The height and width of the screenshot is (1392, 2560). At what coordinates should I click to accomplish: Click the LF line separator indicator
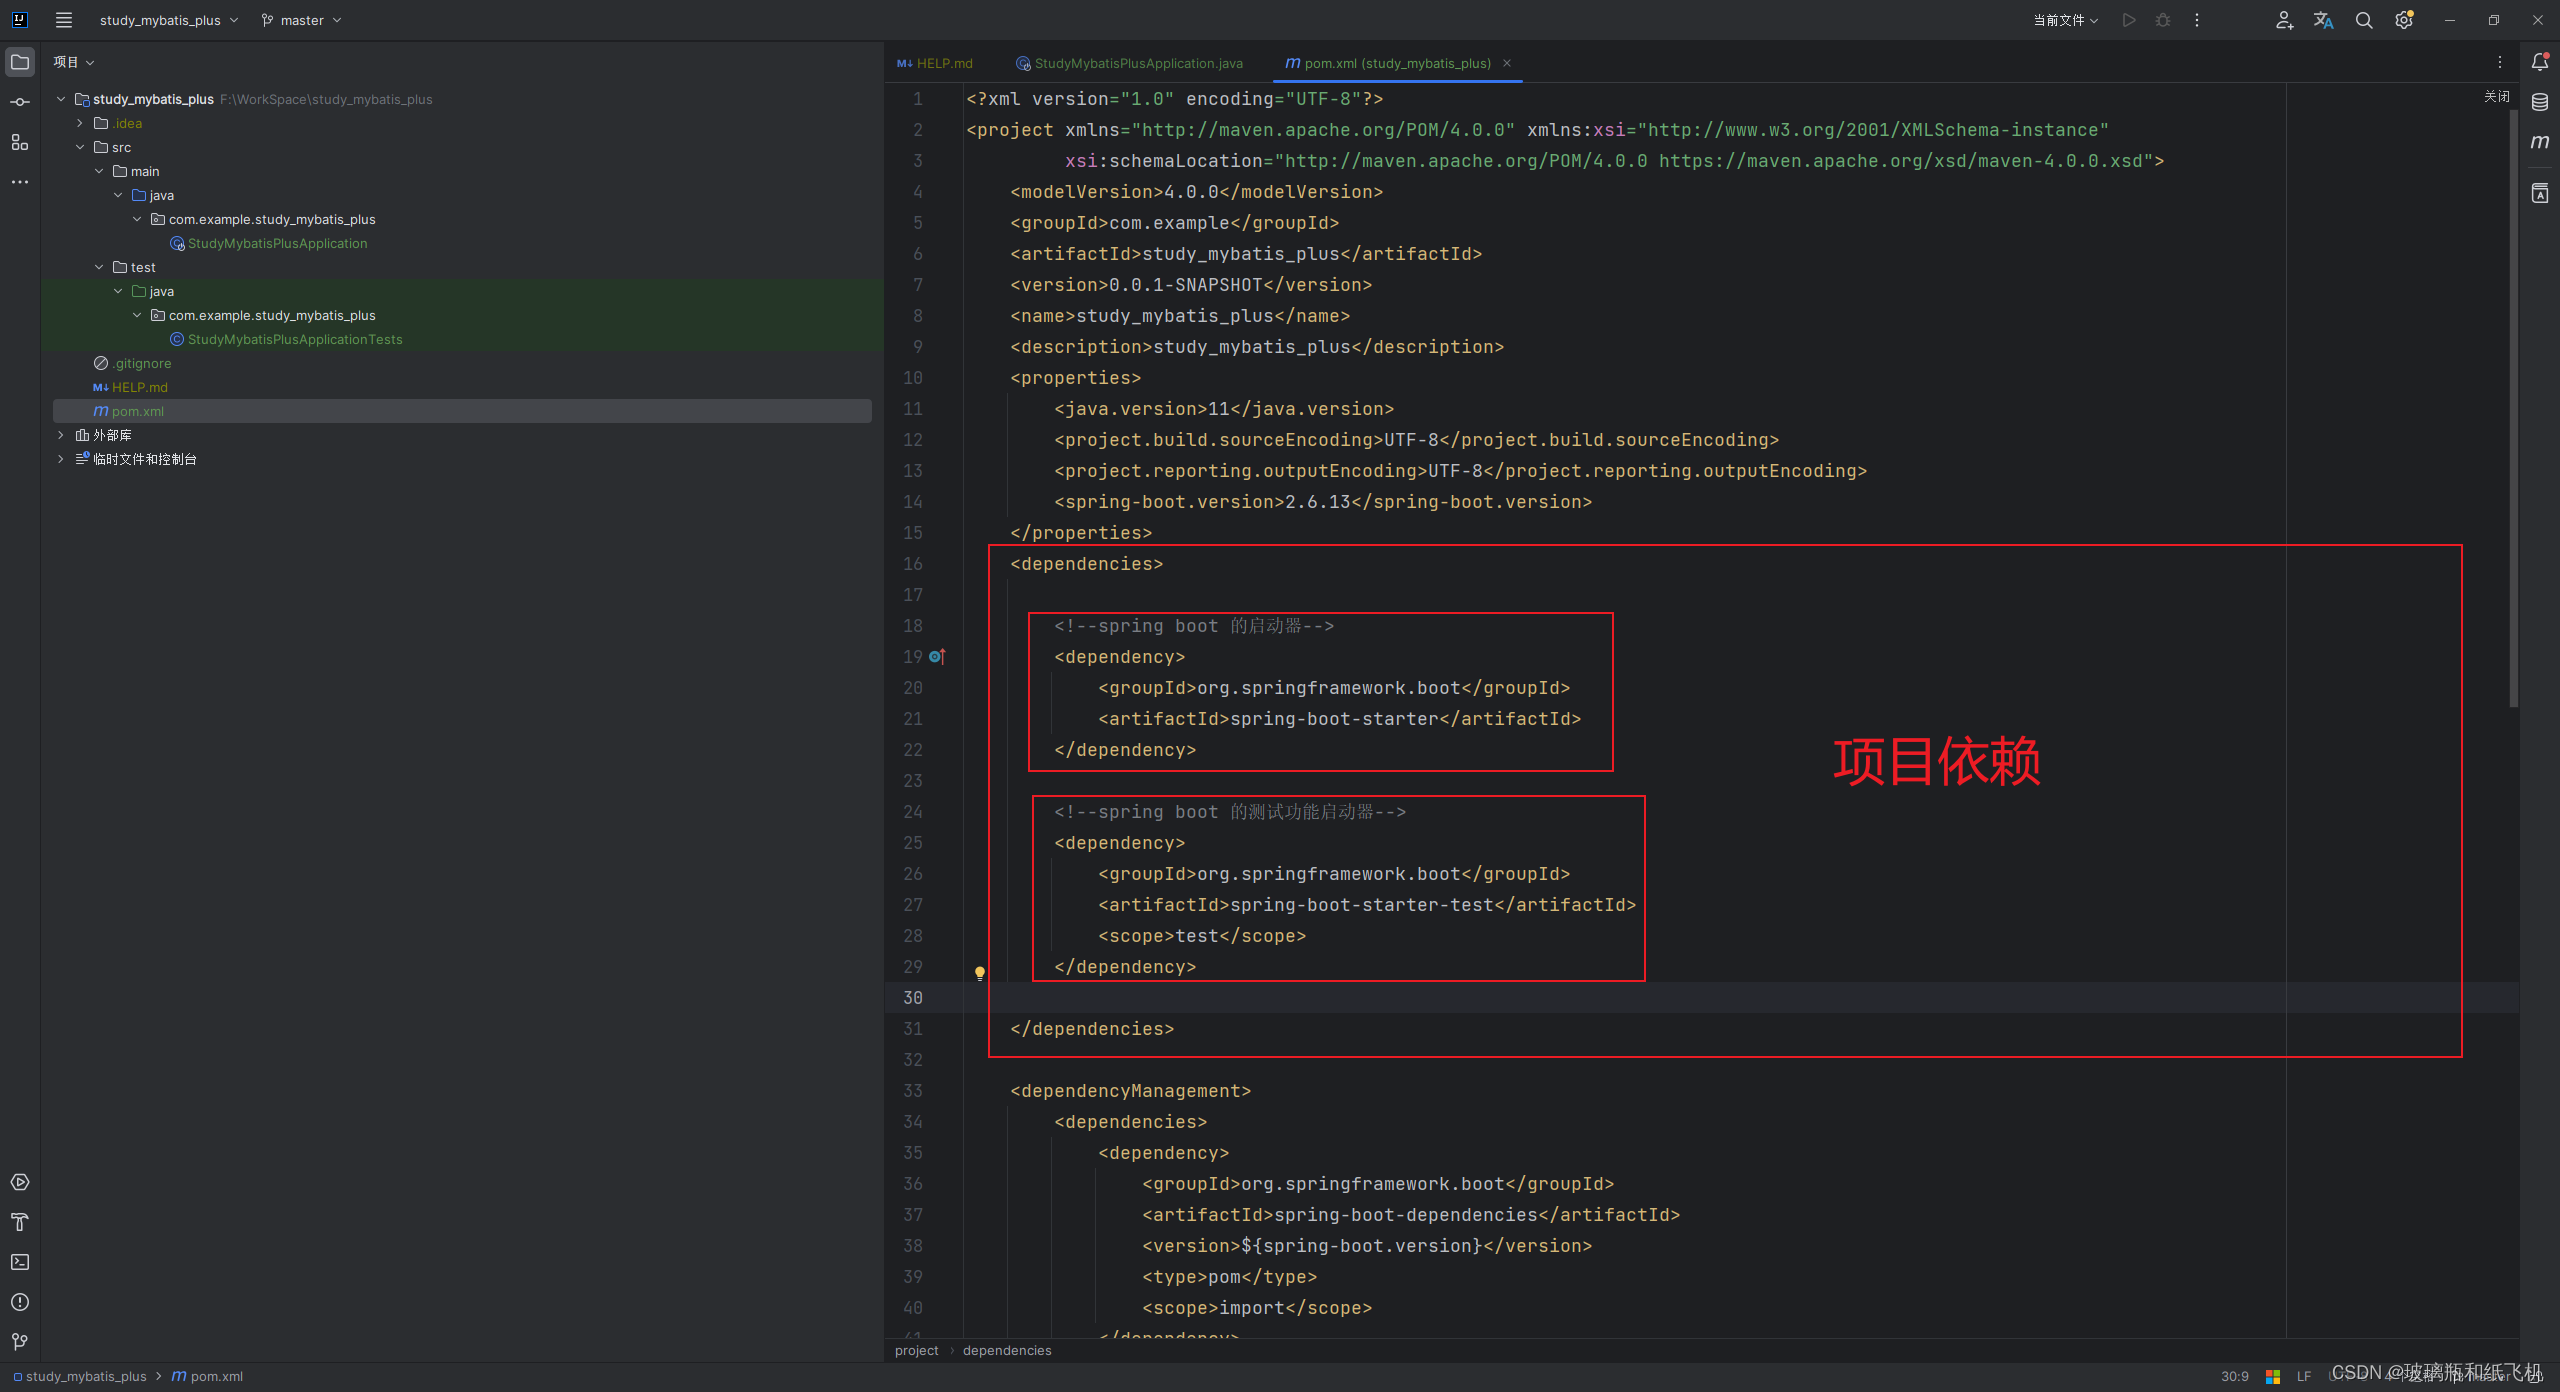point(2304,1376)
